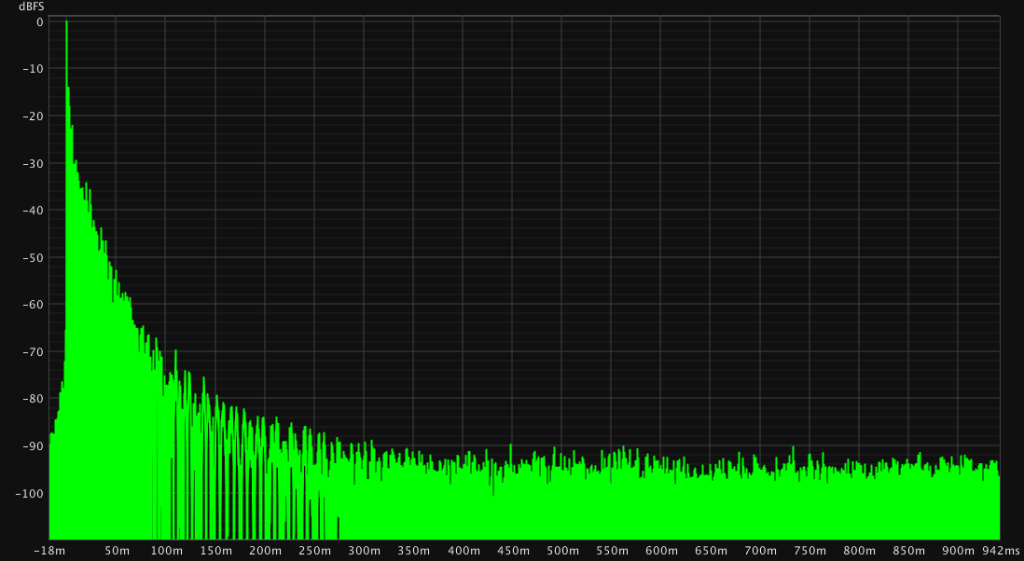Click the 0 dB label on vertical axis
The width and height of the screenshot is (1024, 561).
click(39, 21)
